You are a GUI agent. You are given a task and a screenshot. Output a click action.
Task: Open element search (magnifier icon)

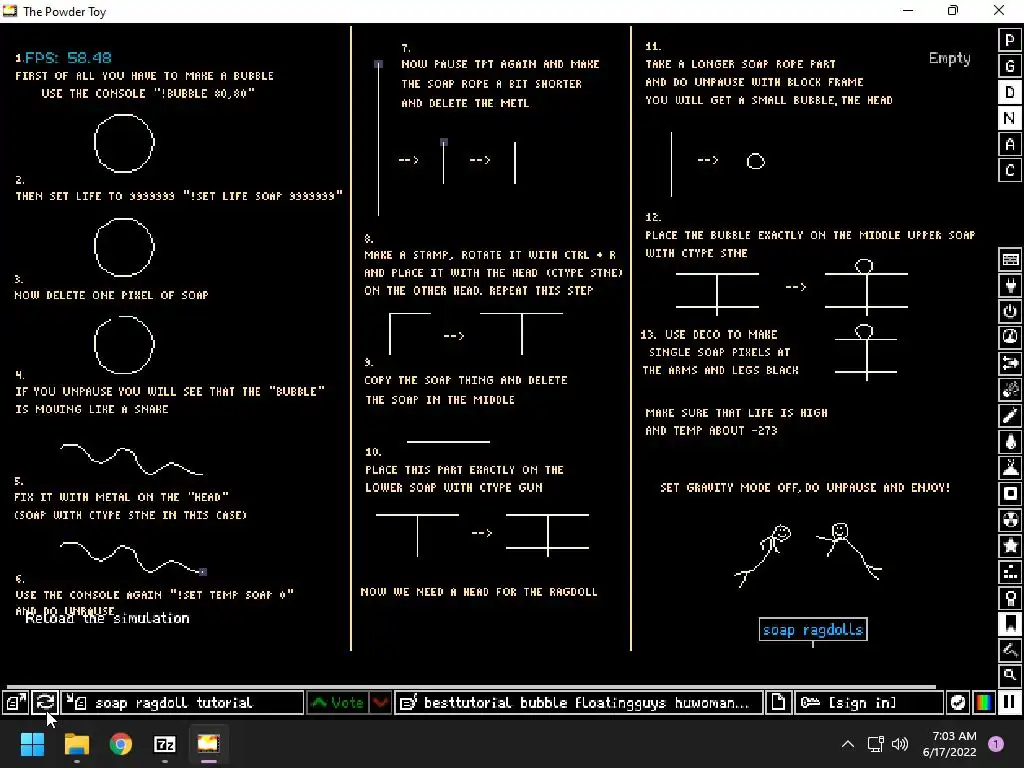[x=1010, y=675]
